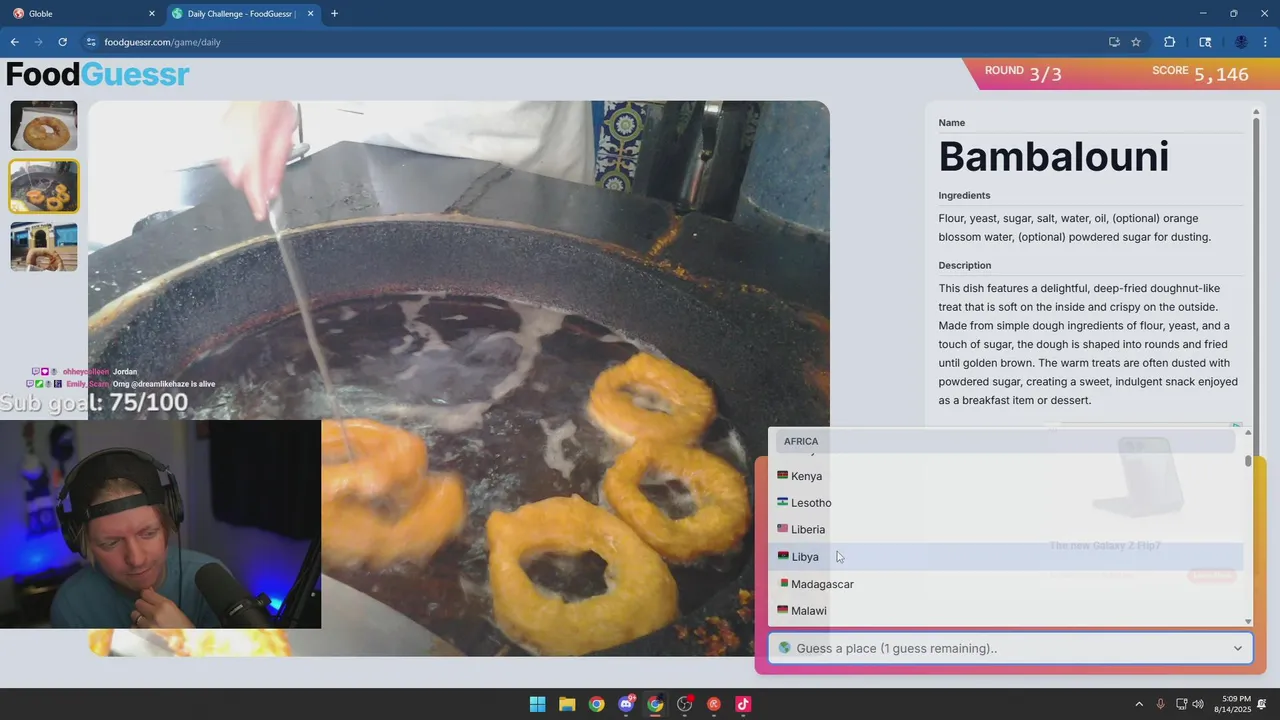The height and width of the screenshot is (720, 1280).
Task: Open the Chrome profile avatar
Action: [x=1241, y=42]
